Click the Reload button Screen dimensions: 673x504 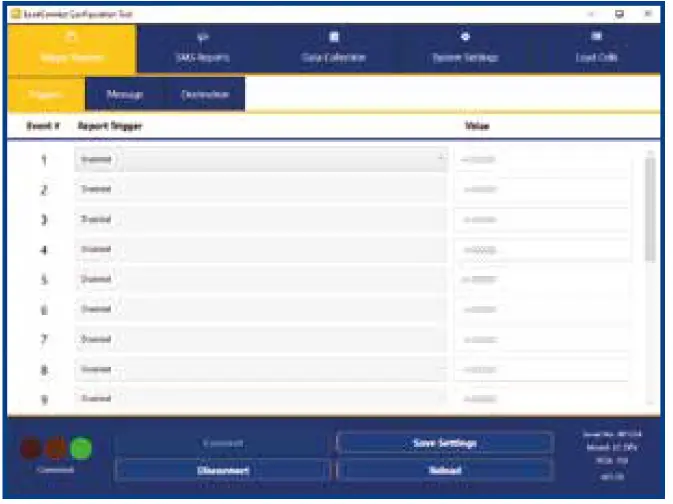click(445, 470)
